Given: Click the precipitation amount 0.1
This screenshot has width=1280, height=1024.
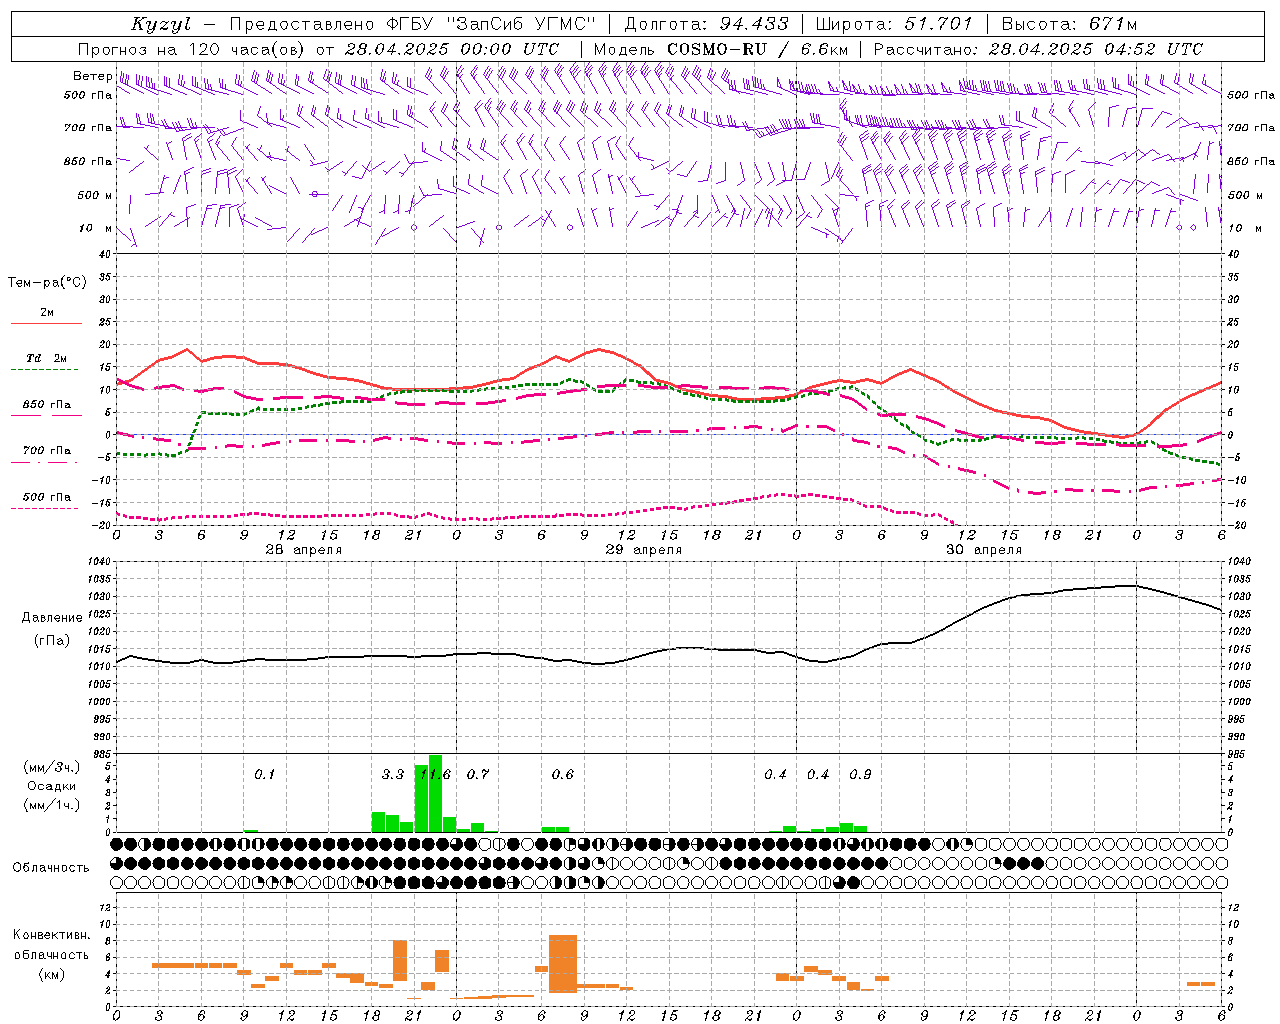Looking at the screenshot, I should (264, 774).
